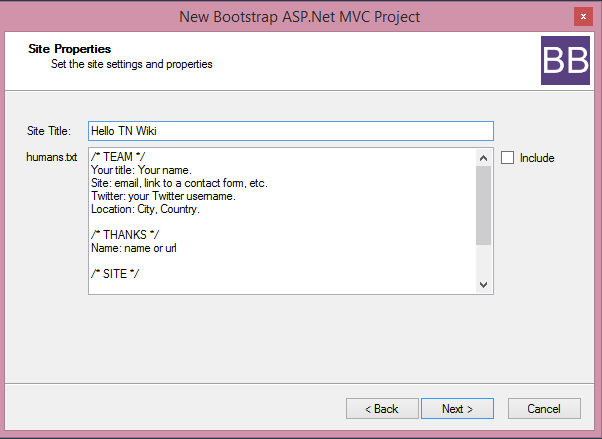Click the humans.txt scrollbar down arrow
602x439 pixels.
click(x=483, y=285)
